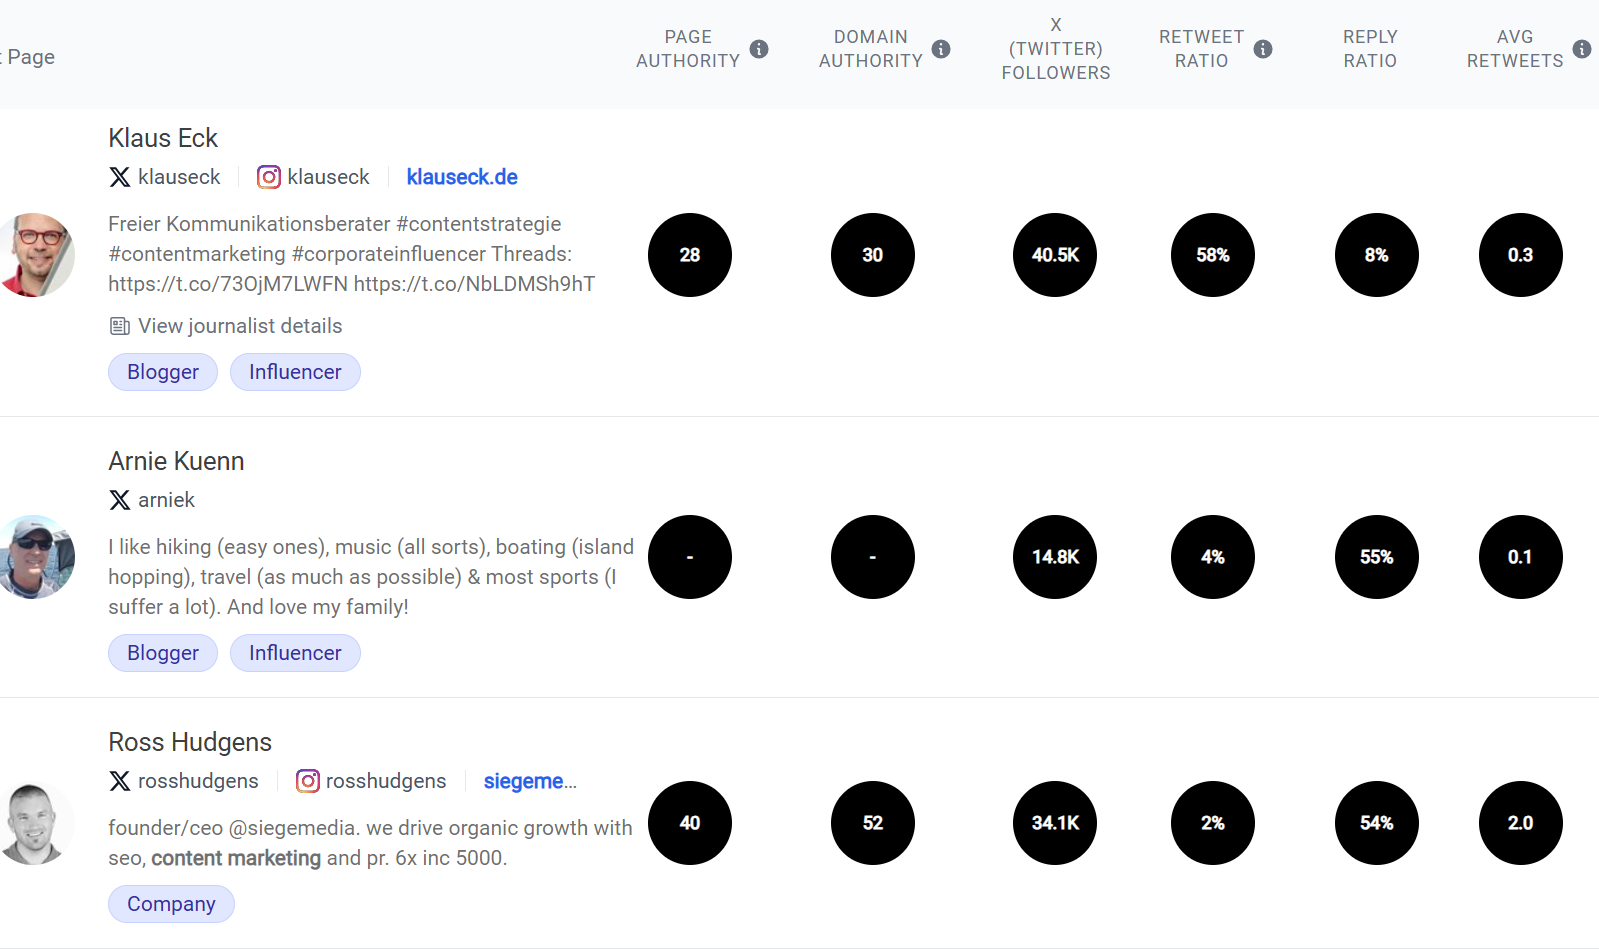Click the X icon on Klaus Eck's profile
The height and width of the screenshot is (949, 1599).
click(x=119, y=177)
